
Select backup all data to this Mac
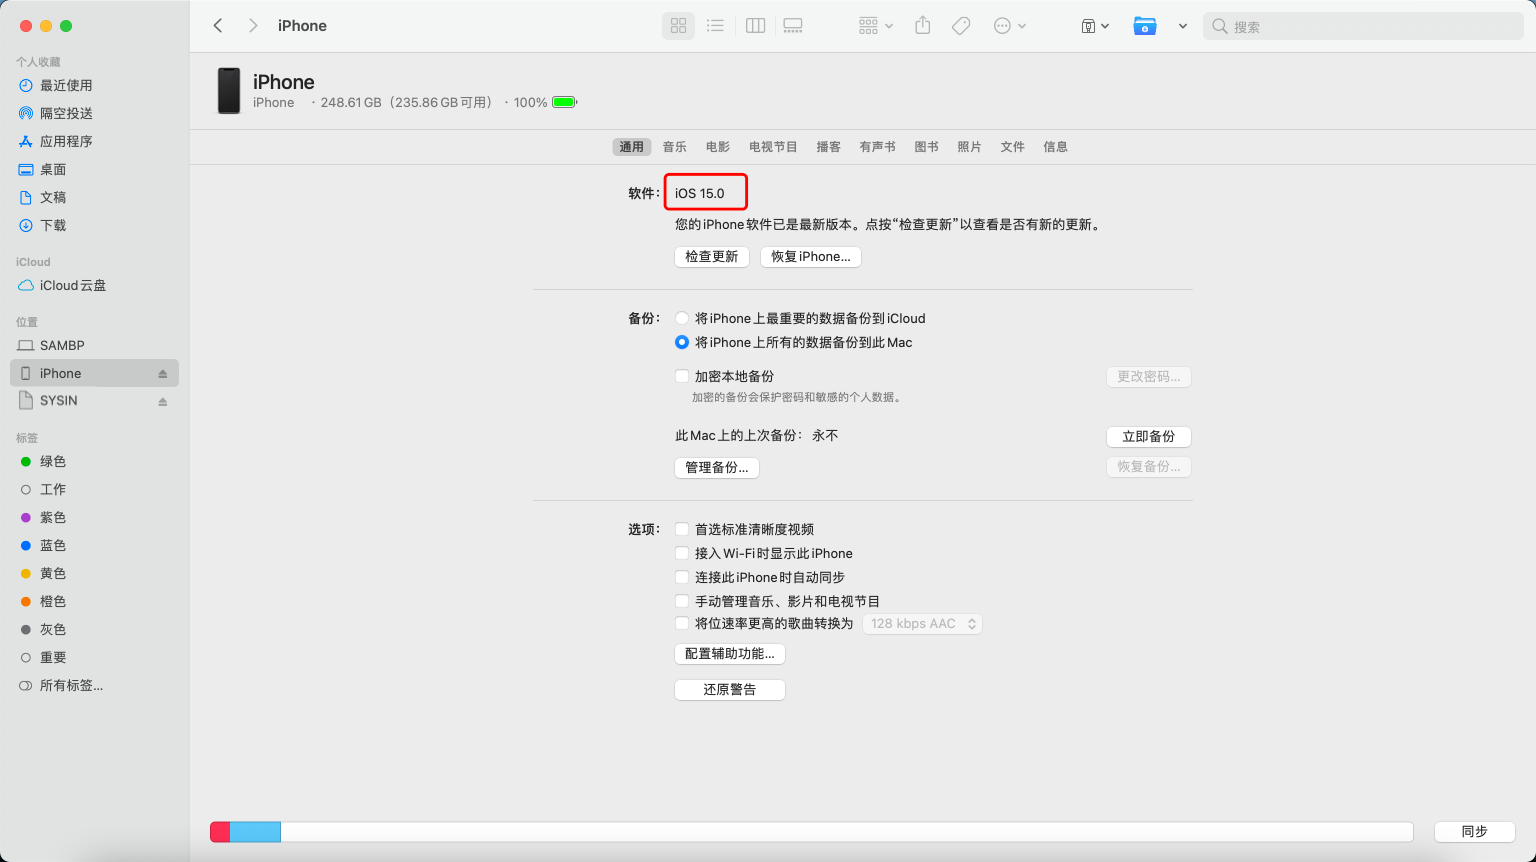[682, 342]
